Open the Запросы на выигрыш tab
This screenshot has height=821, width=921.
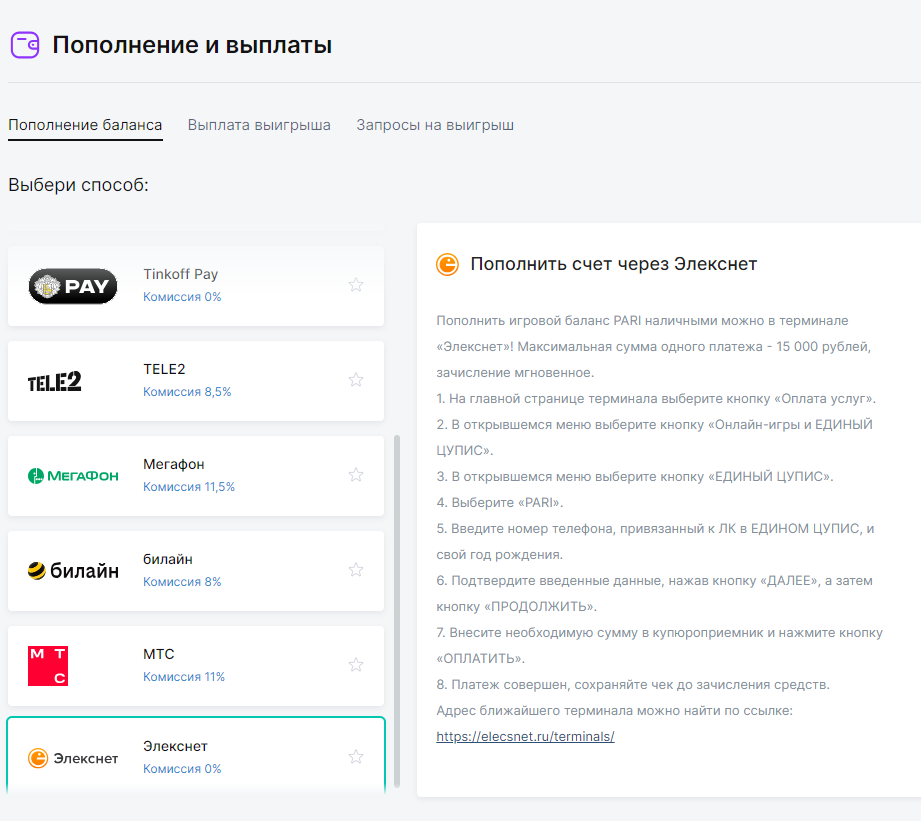(435, 125)
